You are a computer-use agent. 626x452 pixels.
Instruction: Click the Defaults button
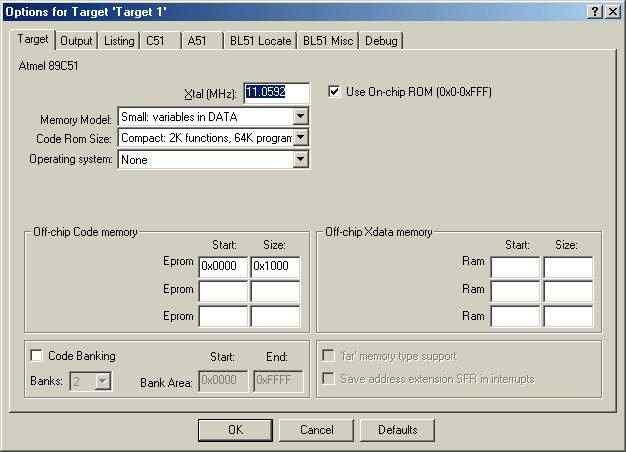(397, 430)
